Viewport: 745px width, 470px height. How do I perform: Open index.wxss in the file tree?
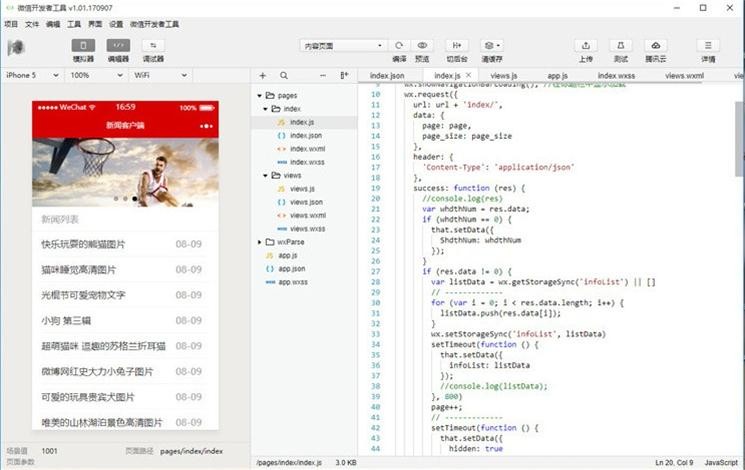point(304,162)
